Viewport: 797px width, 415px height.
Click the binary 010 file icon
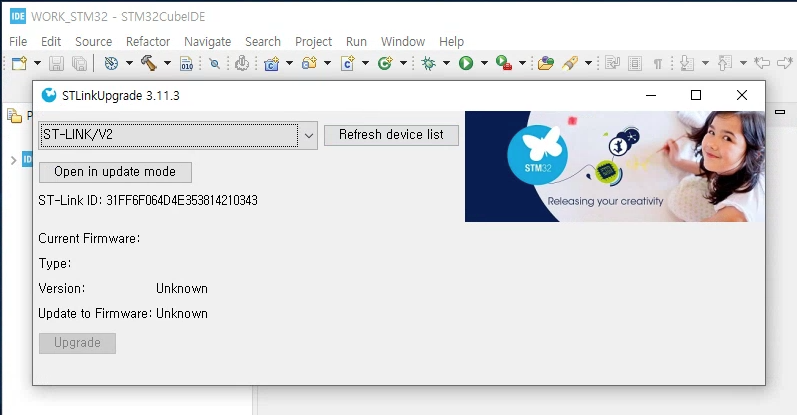[x=187, y=63]
